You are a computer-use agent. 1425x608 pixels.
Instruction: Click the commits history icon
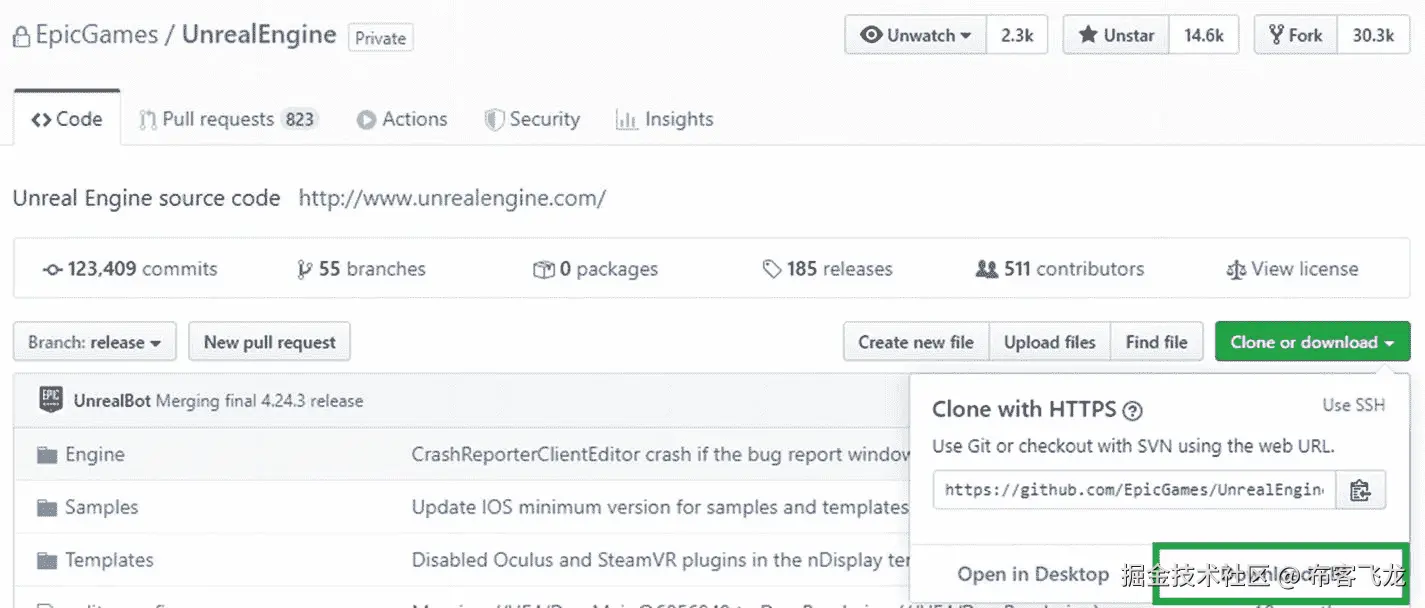click(53, 270)
